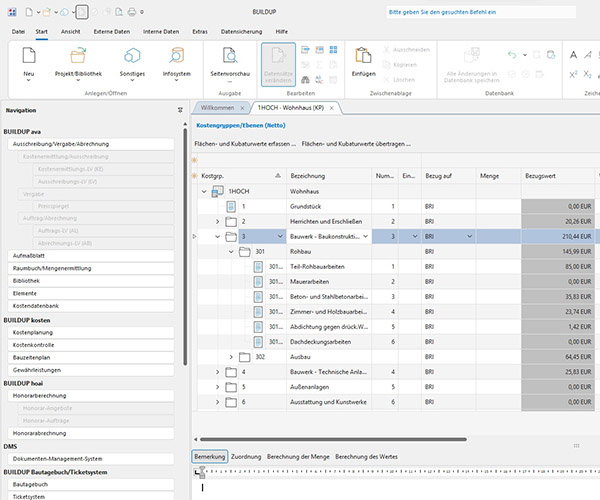Click the database refresh icon in Datenbank group
The image size is (600, 500).
(551, 55)
